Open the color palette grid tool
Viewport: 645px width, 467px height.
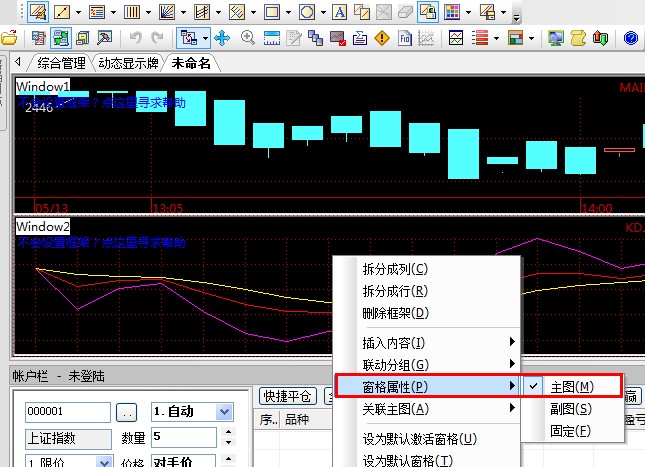pyautogui.click(x=453, y=13)
